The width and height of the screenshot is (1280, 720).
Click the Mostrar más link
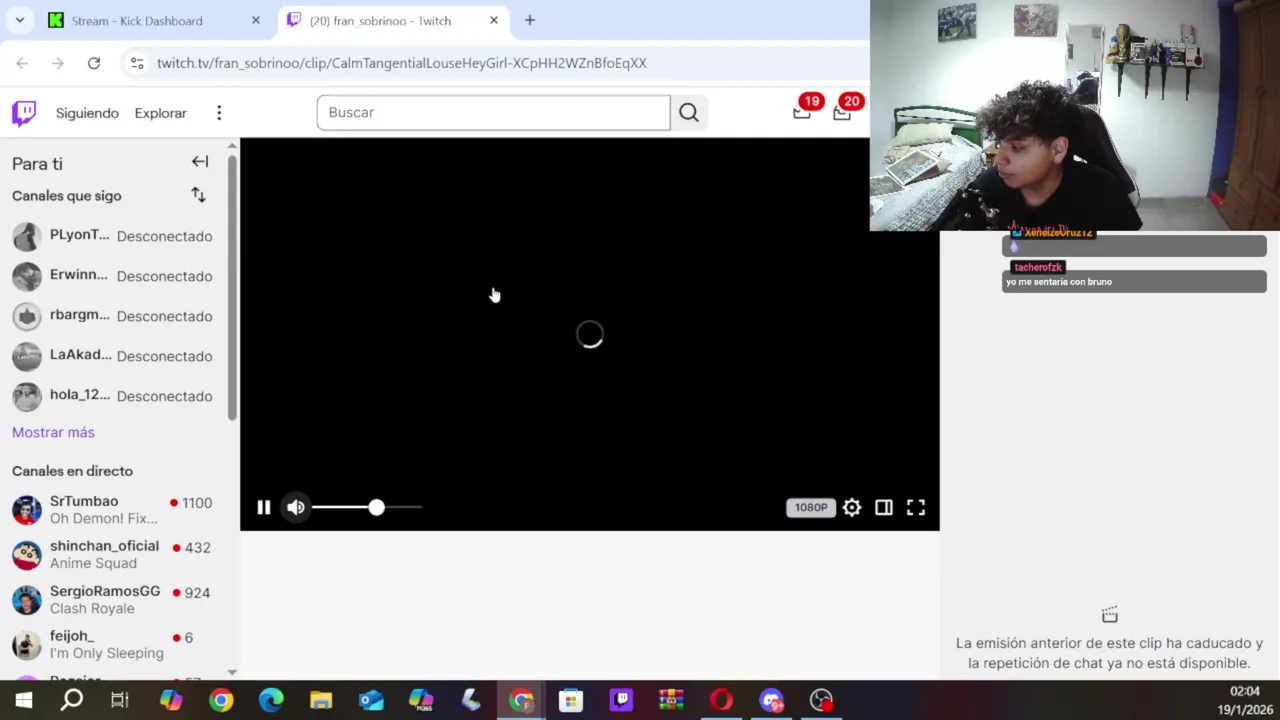pos(53,432)
